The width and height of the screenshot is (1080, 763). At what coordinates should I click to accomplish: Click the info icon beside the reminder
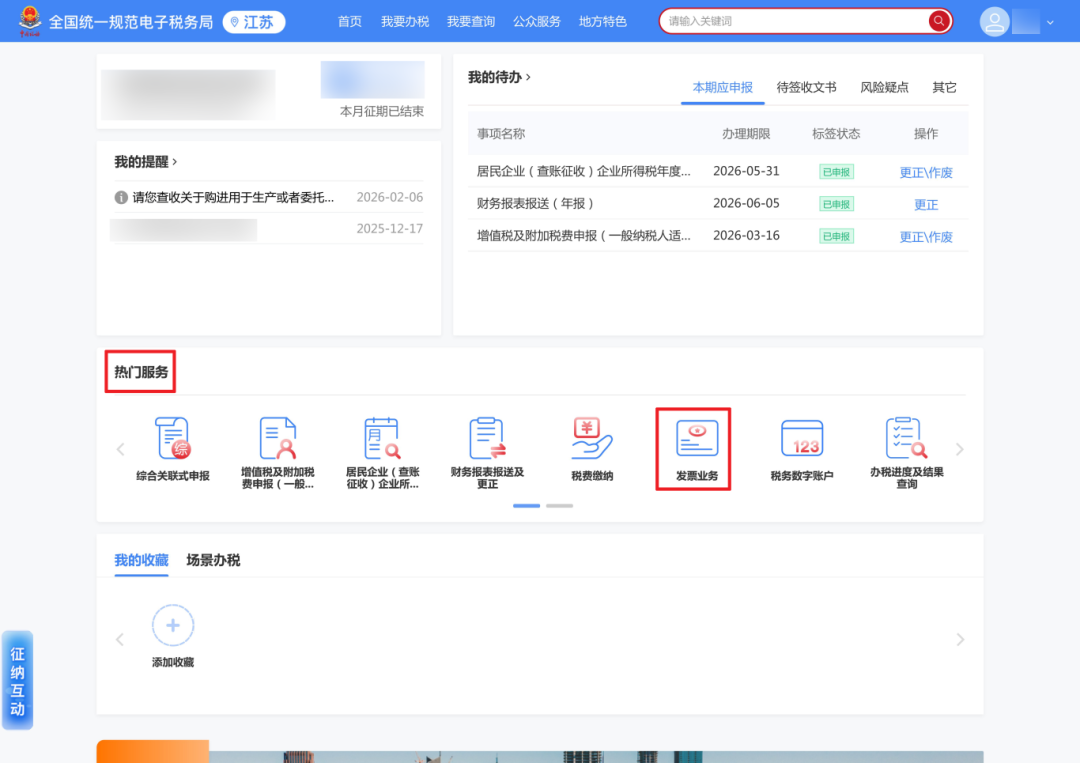pyautogui.click(x=121, y=198)
